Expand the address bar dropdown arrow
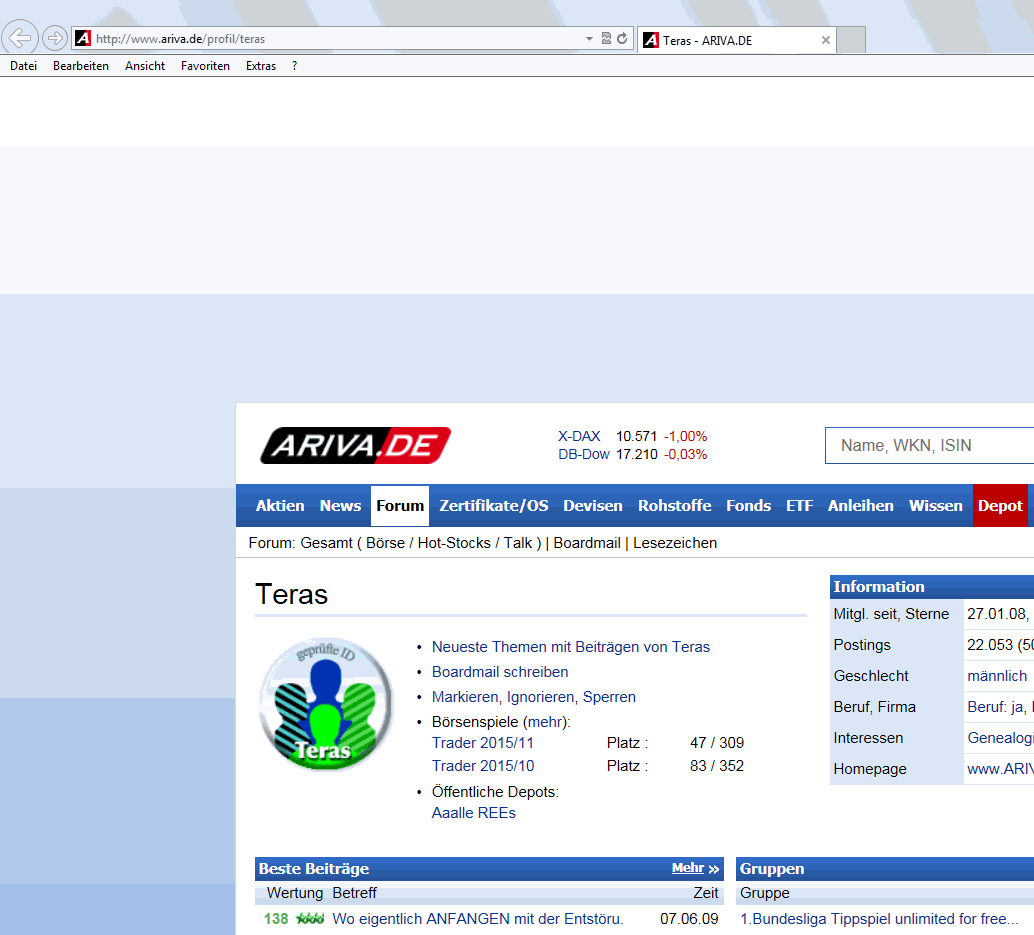This screenshot has height=935, width=1034. tap(589, 39)
